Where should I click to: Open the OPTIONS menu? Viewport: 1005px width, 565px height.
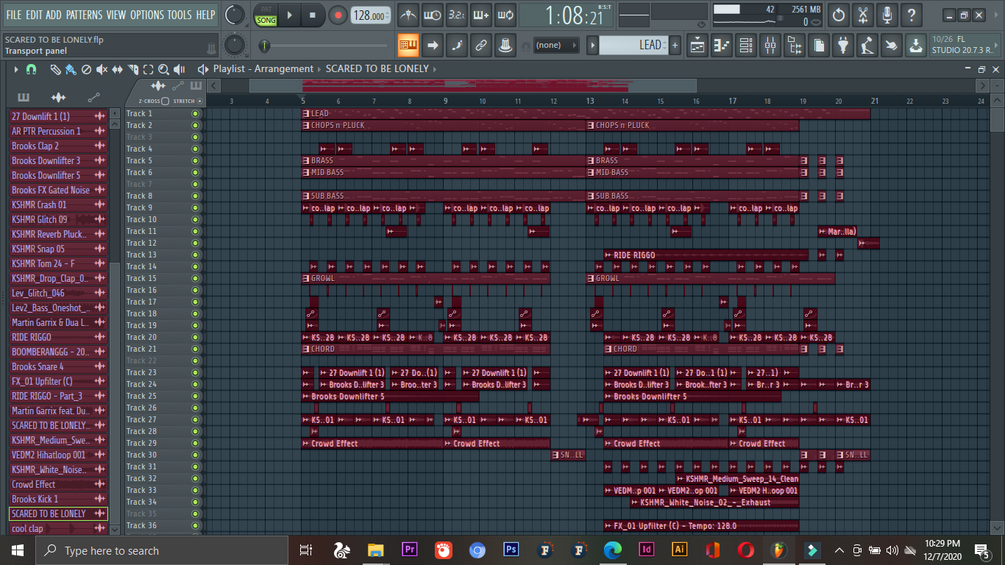pyautogui.click(x=147, y=15)
